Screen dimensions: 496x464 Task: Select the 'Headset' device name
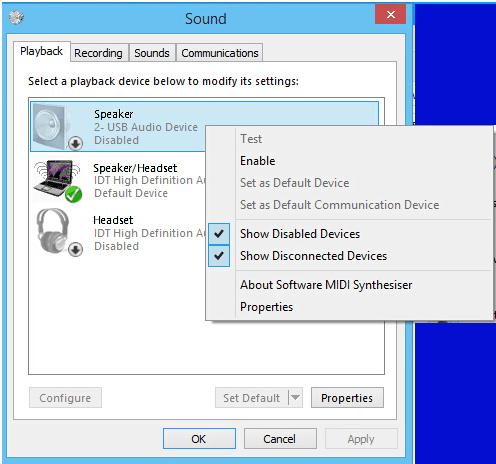[113, 220]
